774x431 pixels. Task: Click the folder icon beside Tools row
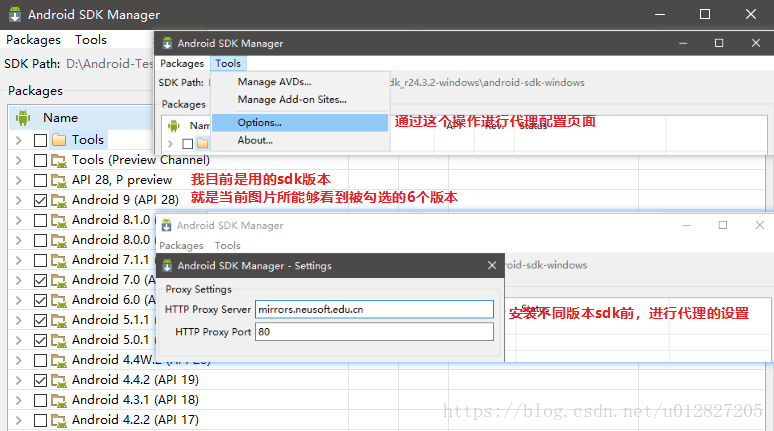point(59,140)
